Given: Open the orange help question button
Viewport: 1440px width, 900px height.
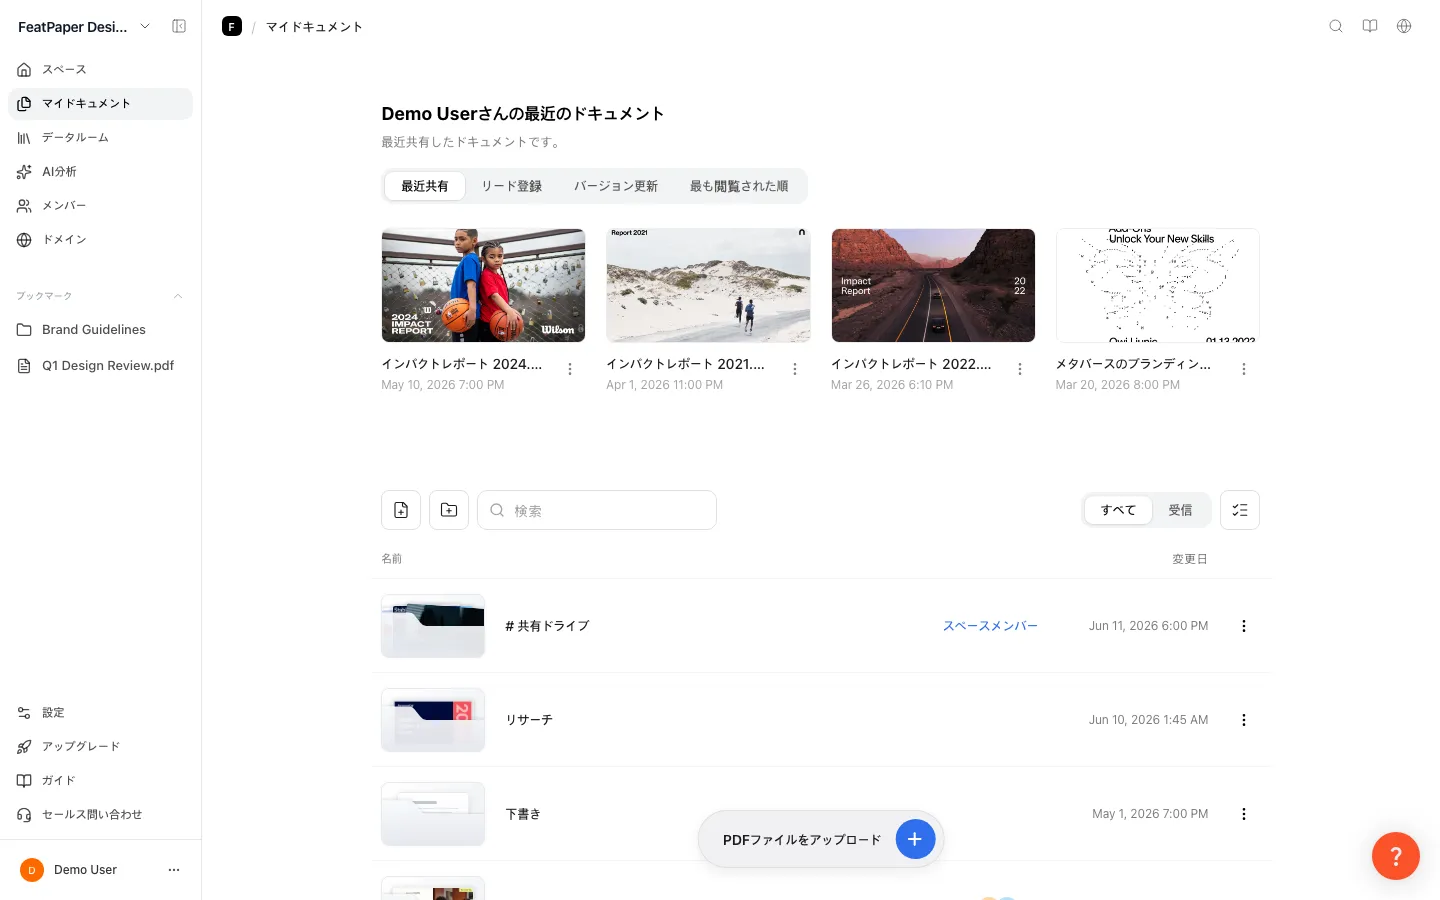Looking at the screenshot, I should coord(1396,856).
